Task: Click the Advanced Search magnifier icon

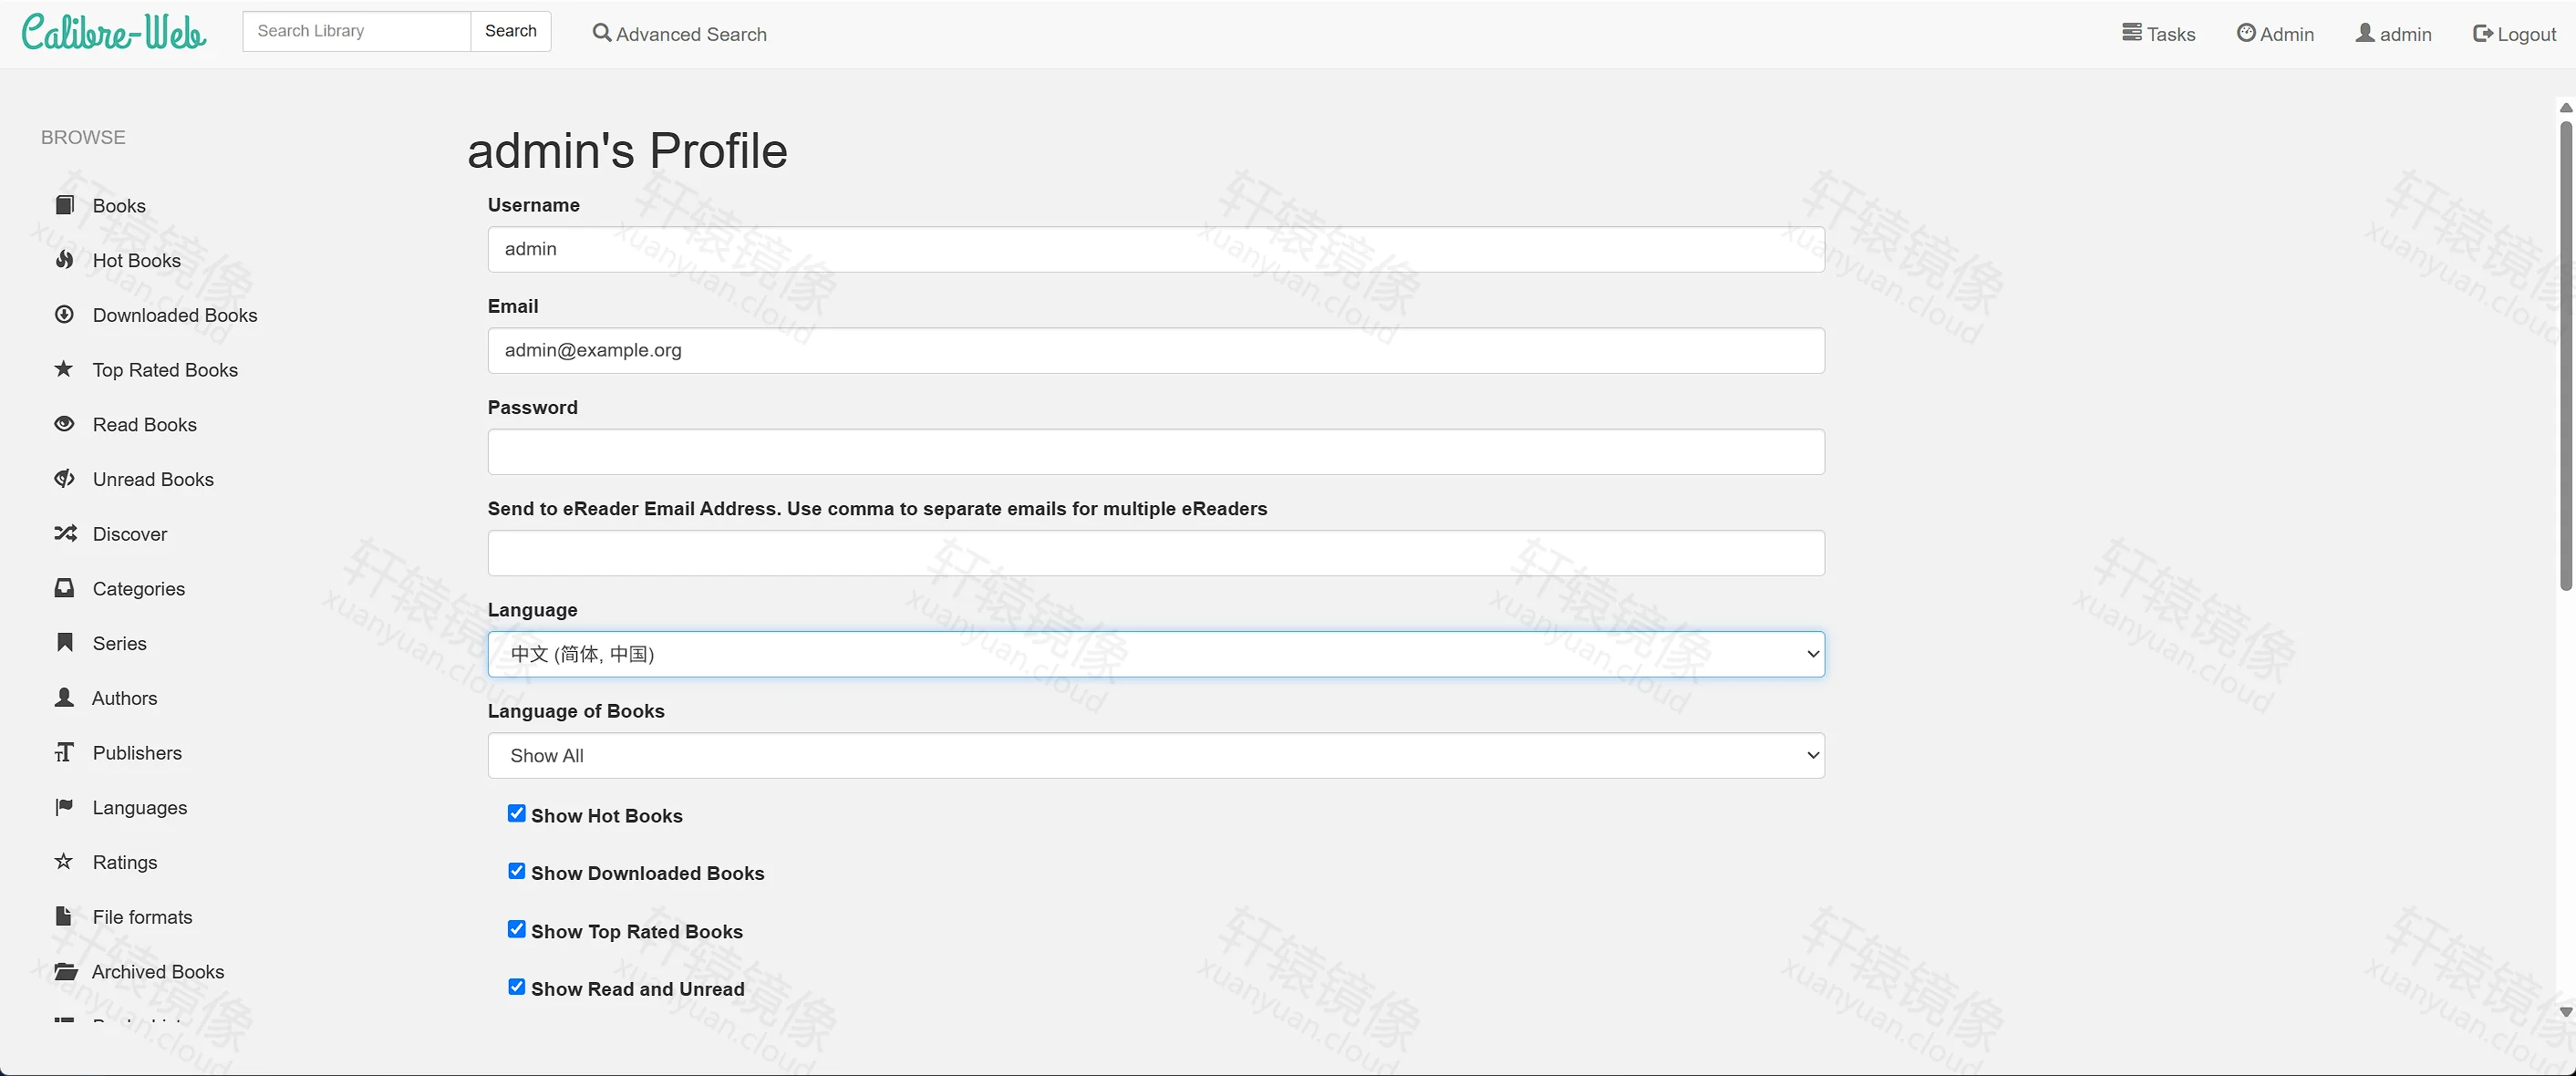Action: (x=602, y=33)
